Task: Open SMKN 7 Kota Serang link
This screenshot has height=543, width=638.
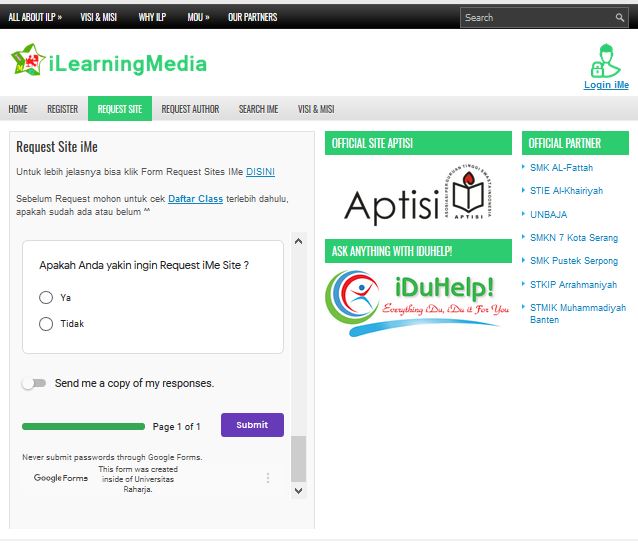Action: [574, 238]
